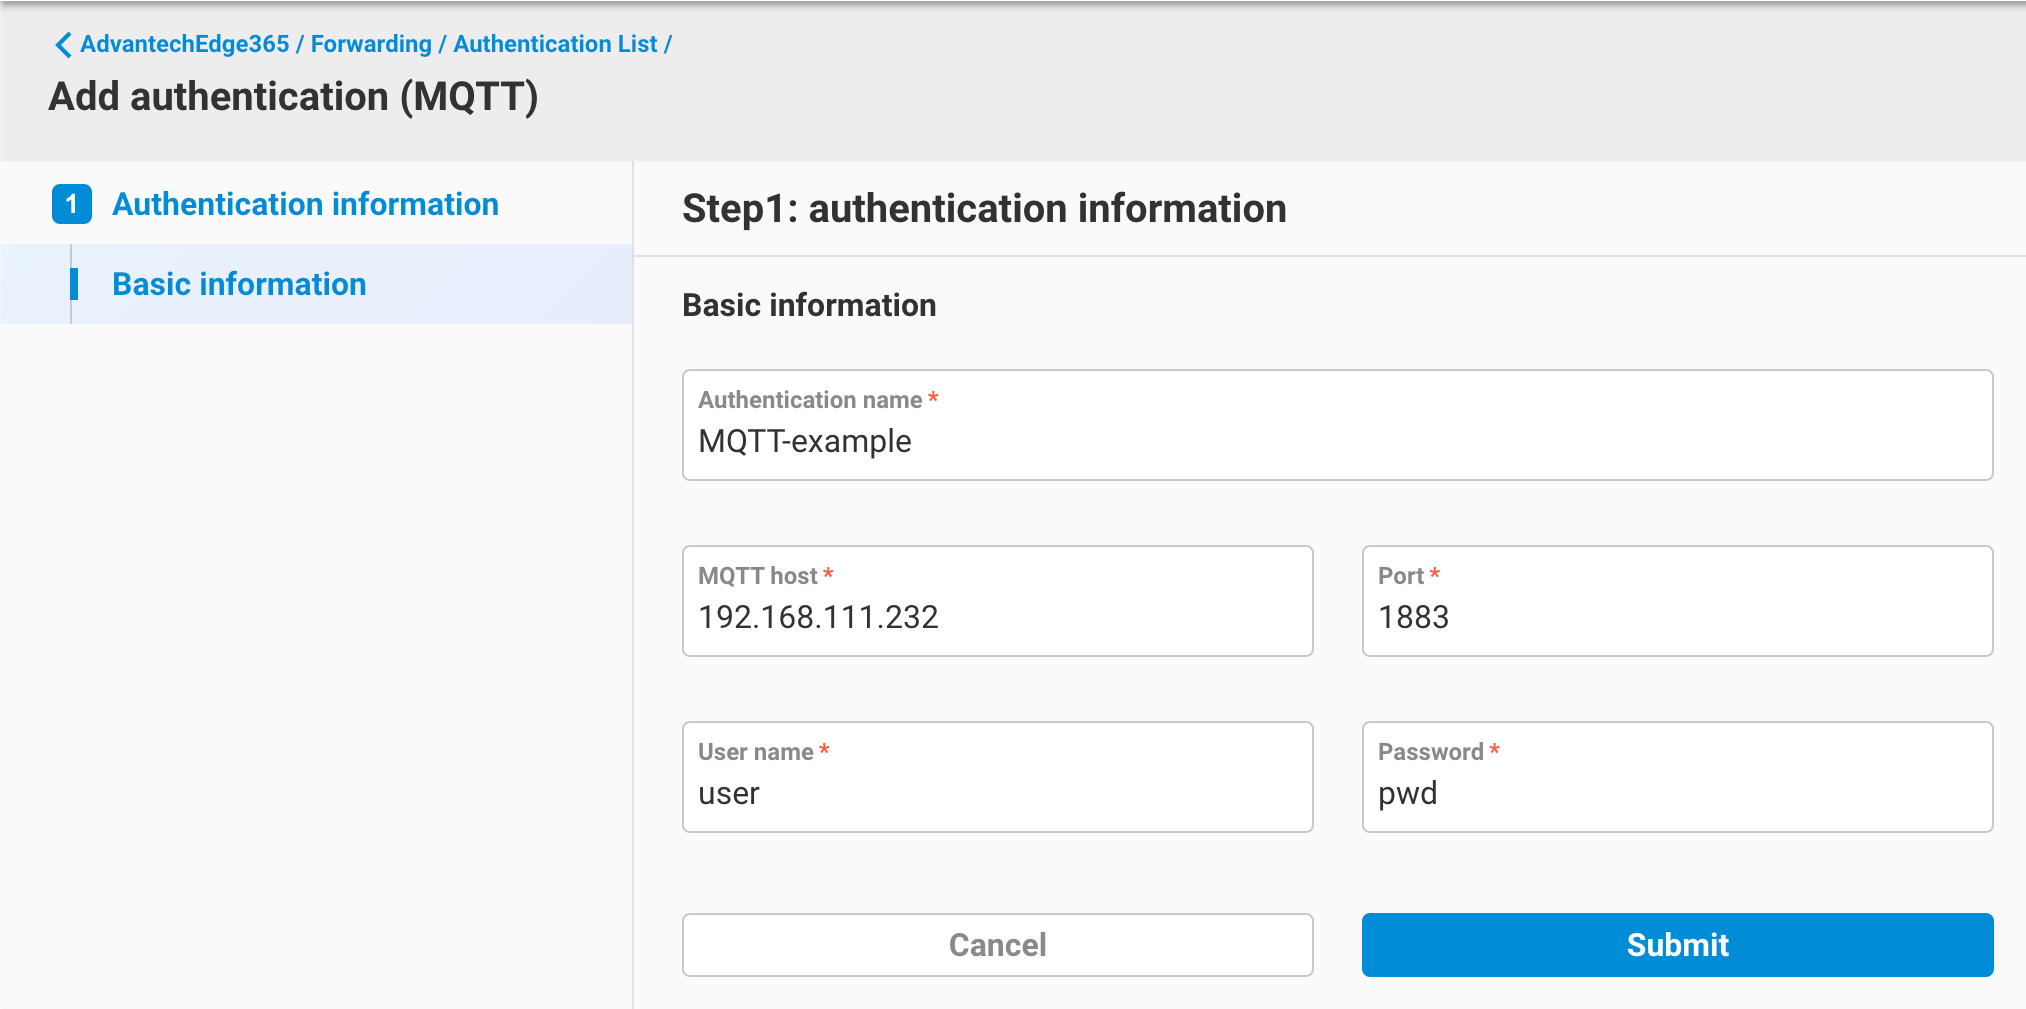
Task: Select step indicator numbered 1
Action: [71, 204]
